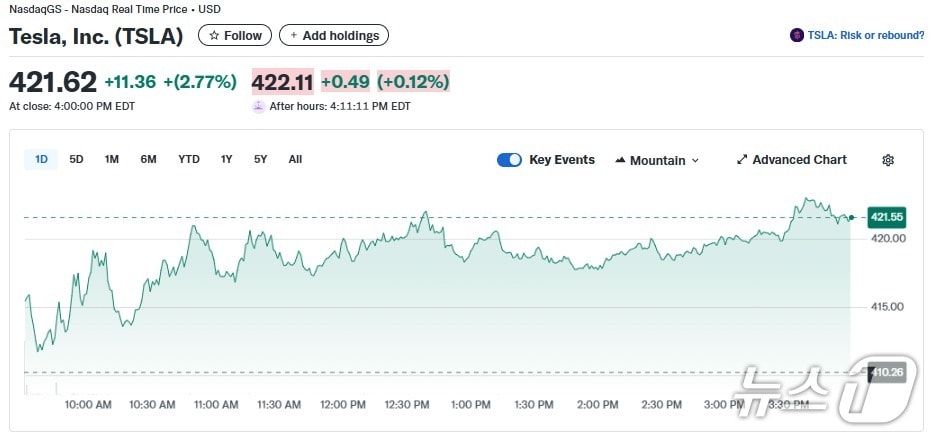The height and width of the screenshot is (437, 931).
Task: Toggle the Key Events switch
Action: (509, 160)
